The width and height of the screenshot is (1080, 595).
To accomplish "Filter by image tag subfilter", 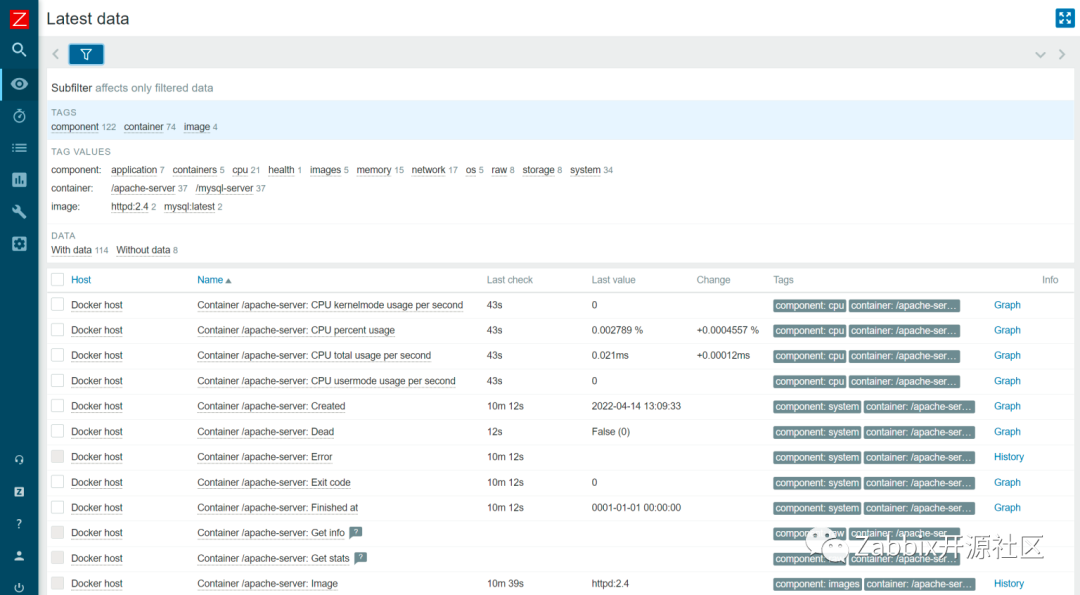I will click(x=196, y=127).
